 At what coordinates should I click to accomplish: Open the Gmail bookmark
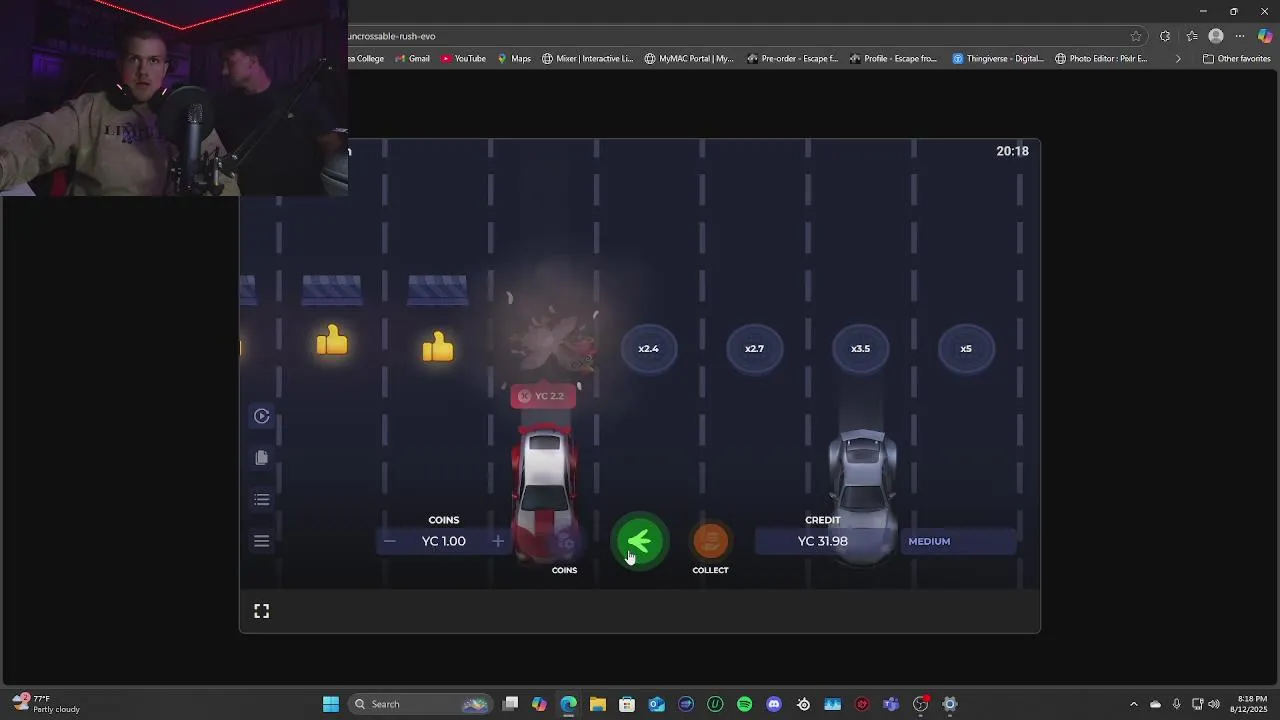(412, 59)
